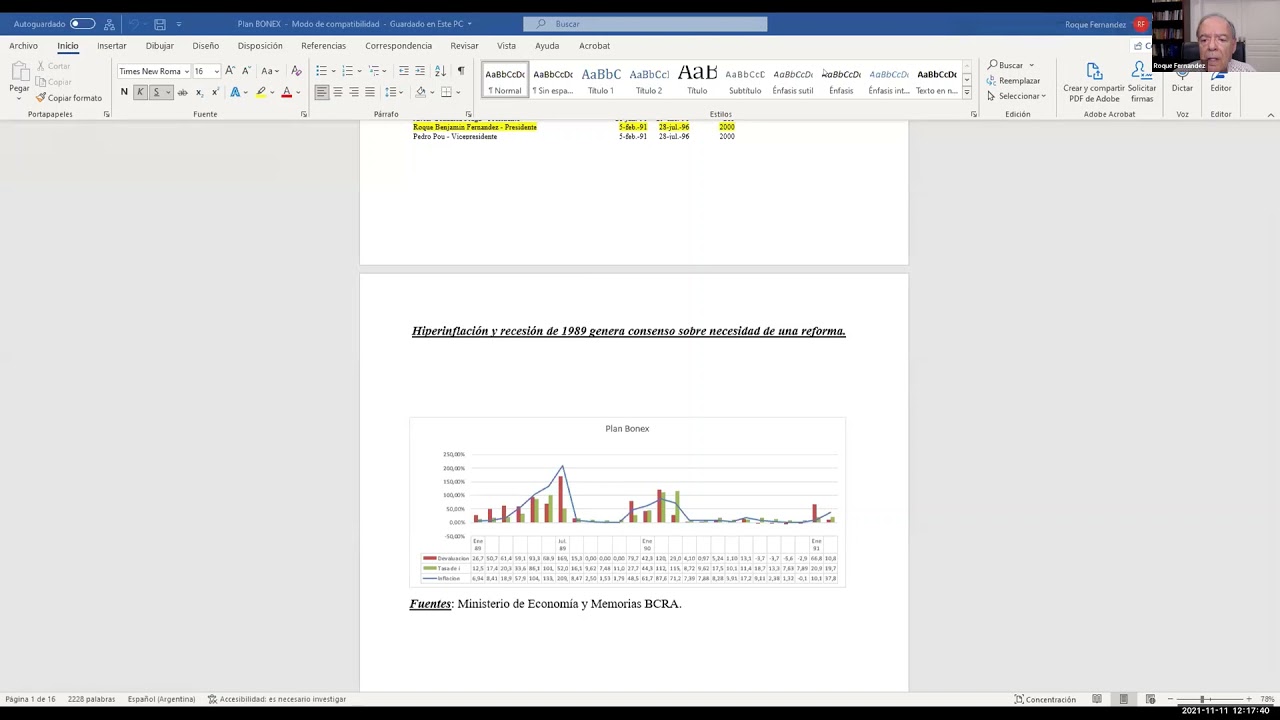This screenshot has height=720, width=1280.
Task: Align text left
Action: [321, 92]
